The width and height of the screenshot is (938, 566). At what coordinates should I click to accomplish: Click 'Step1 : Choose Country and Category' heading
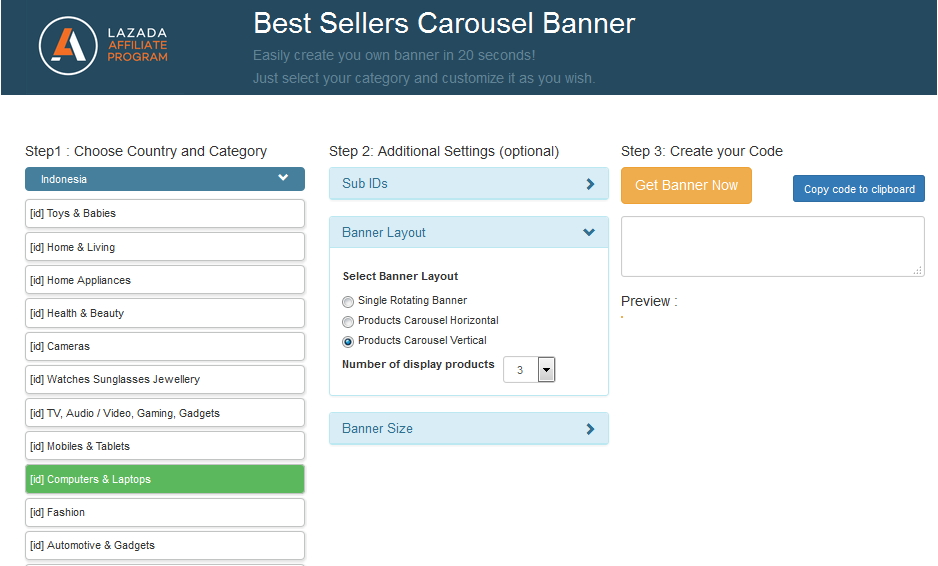(146, 151)
